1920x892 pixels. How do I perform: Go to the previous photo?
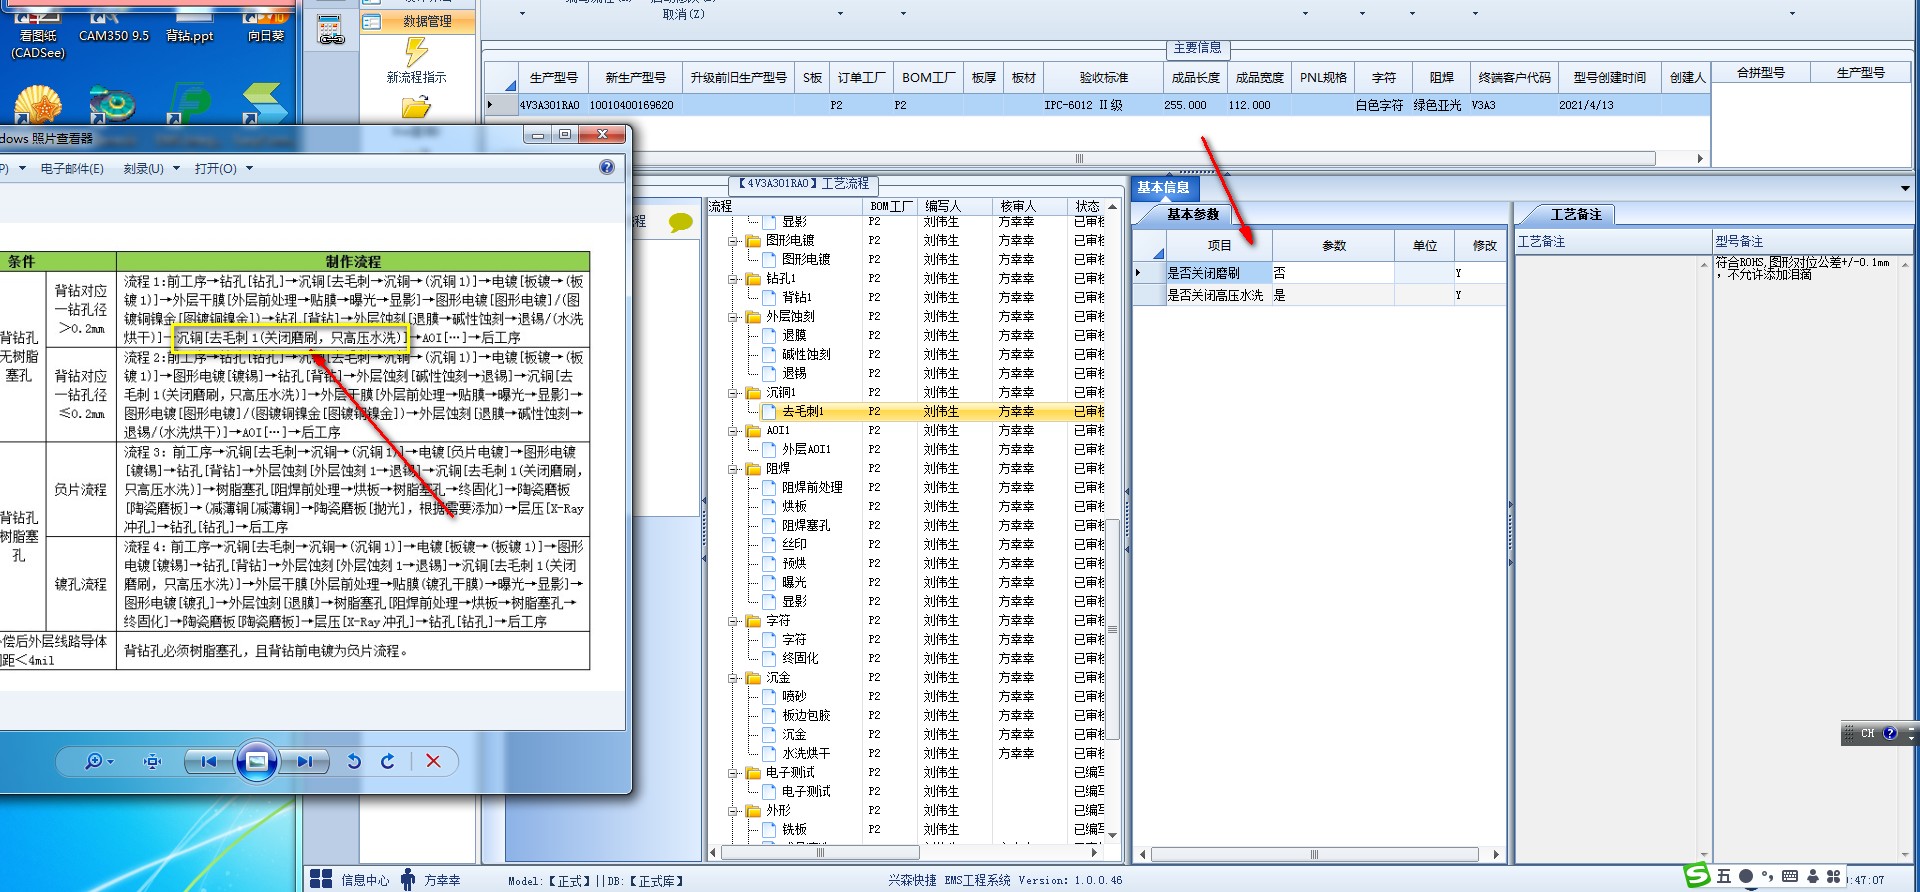208,762
